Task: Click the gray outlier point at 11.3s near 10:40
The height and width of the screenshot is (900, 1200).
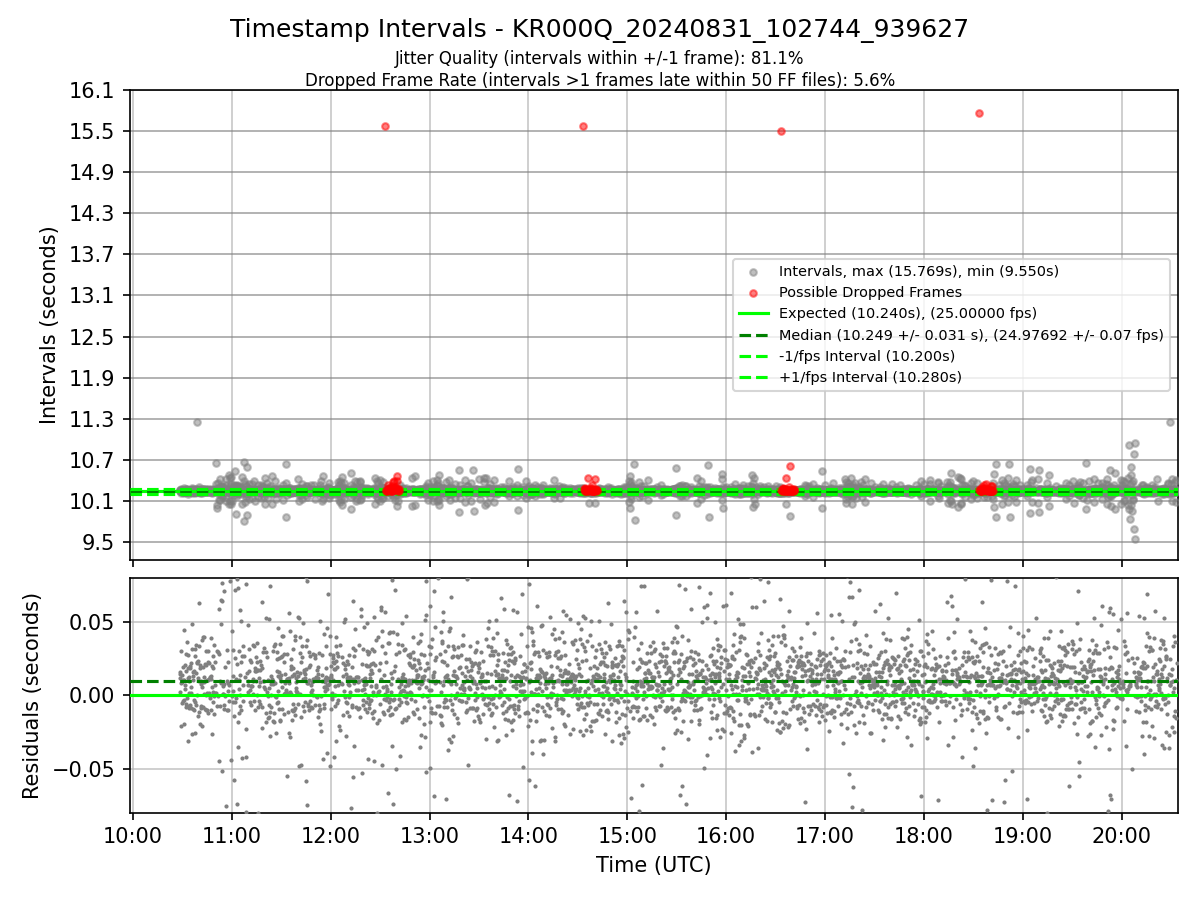Action: click(x=197, y=422)
